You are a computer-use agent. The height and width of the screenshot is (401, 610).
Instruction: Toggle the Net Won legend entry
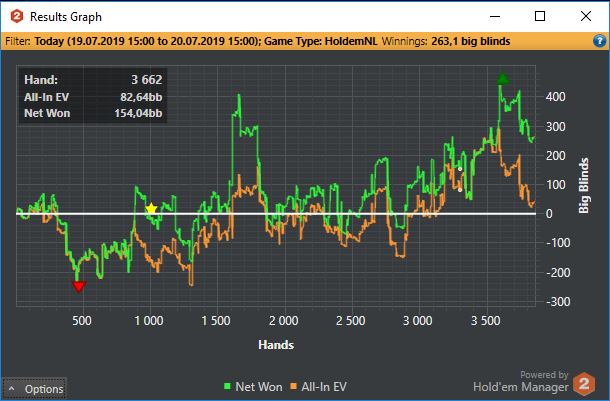click(253, 387)
